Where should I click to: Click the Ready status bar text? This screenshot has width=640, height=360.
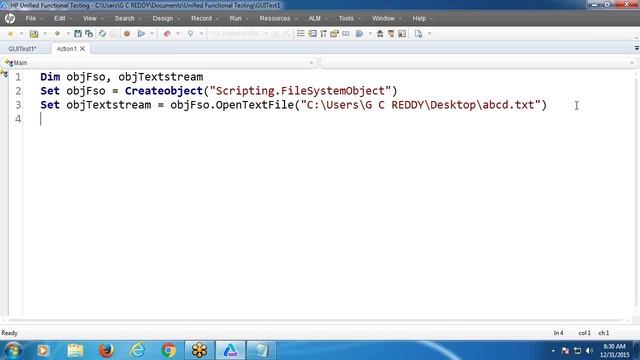click(9, 333)
